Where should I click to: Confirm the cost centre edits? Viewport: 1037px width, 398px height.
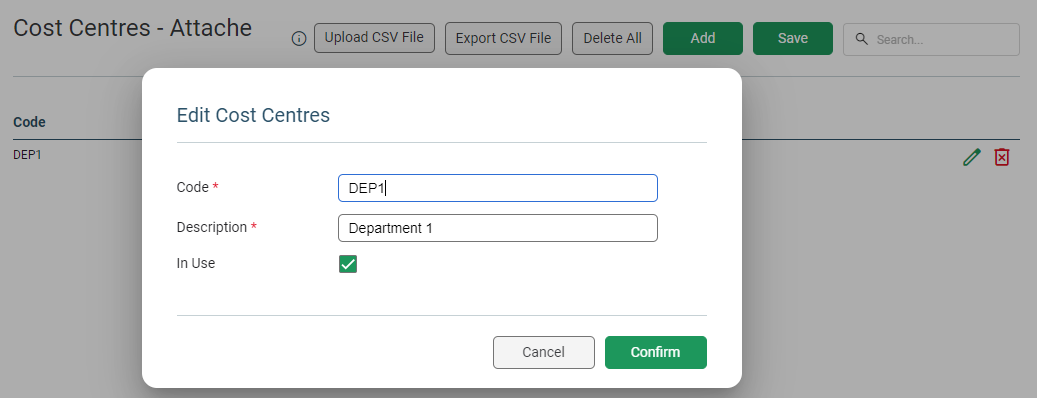click(x=655, y=352)
